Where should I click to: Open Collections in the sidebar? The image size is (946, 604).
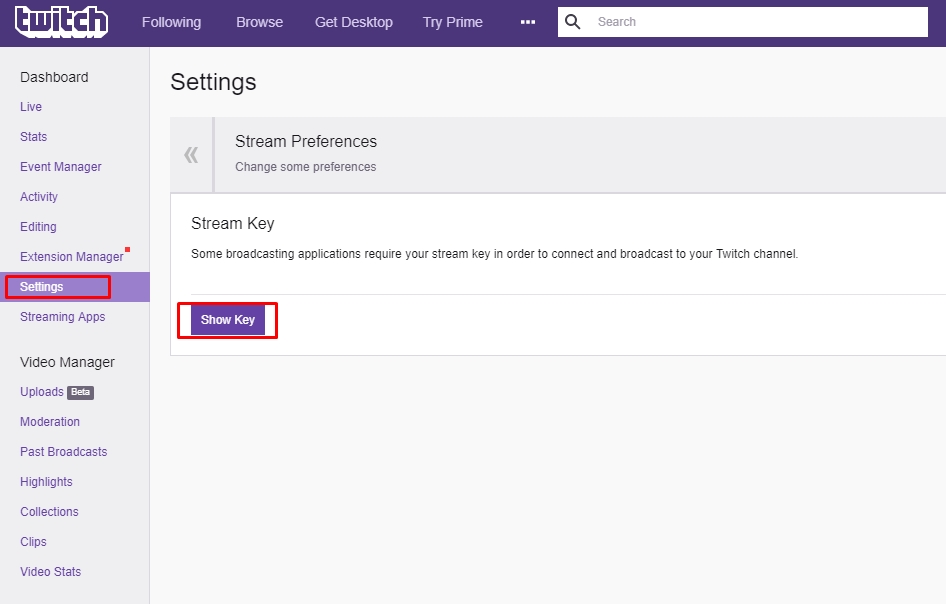coord(49,512)
